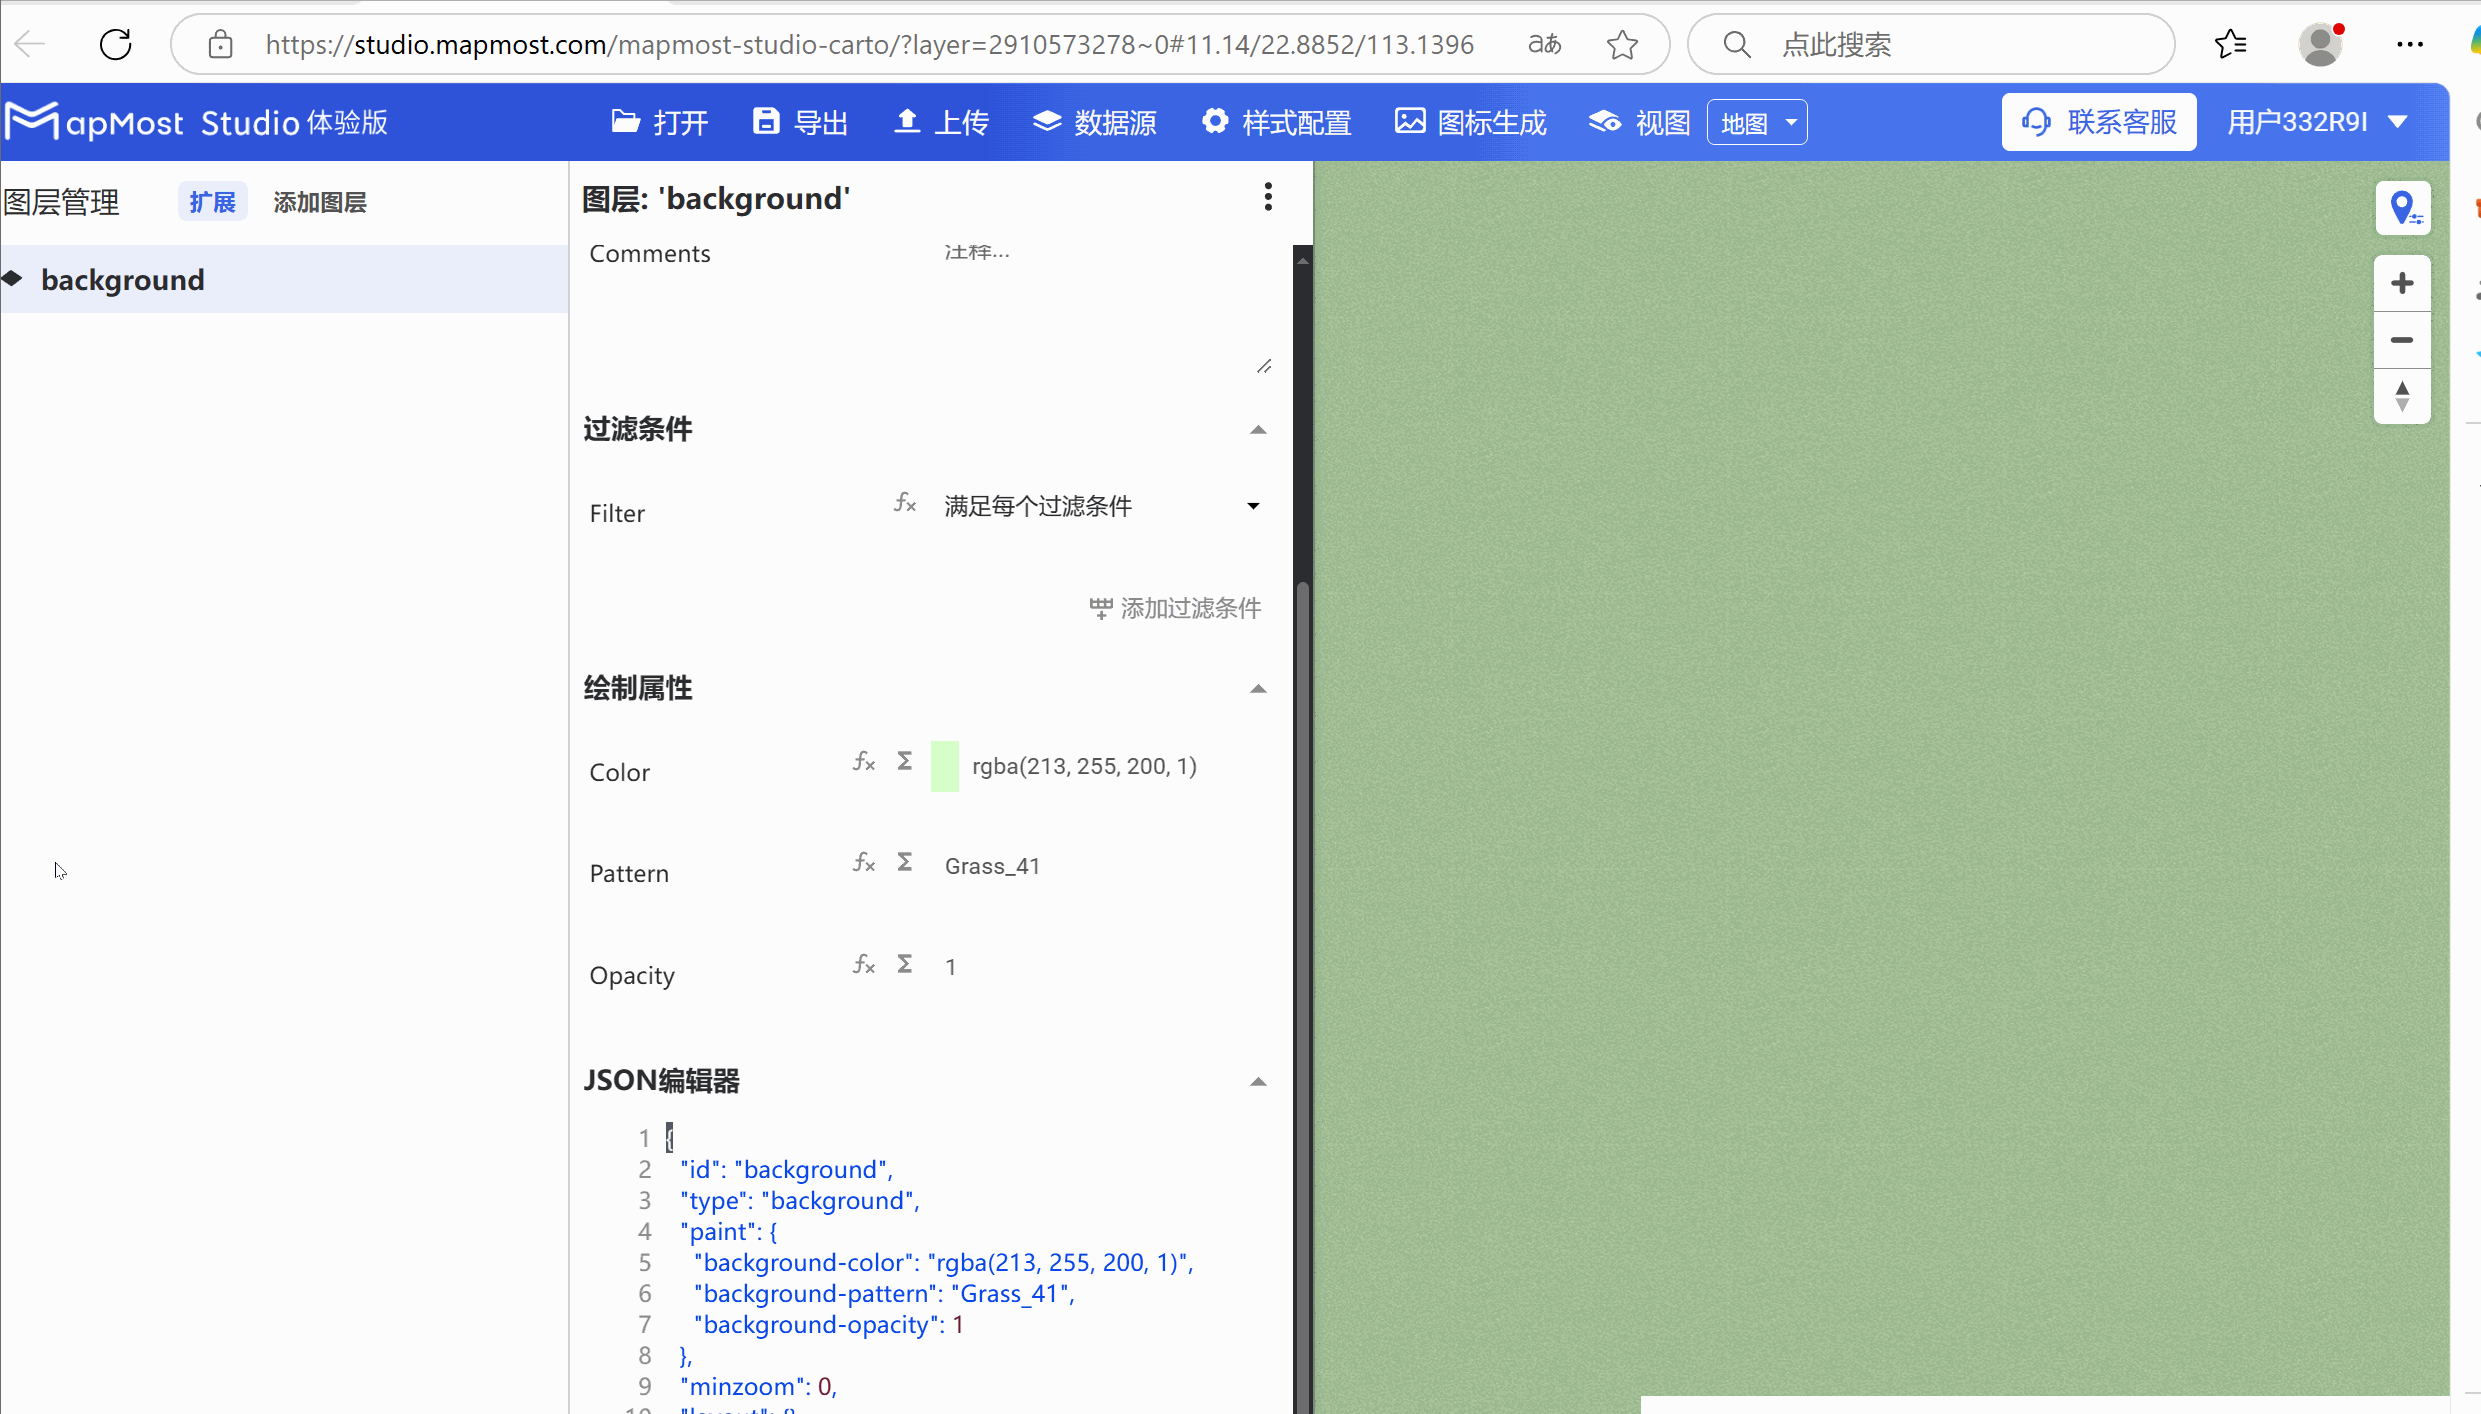Contact support via 联系客服 button

2098,121
